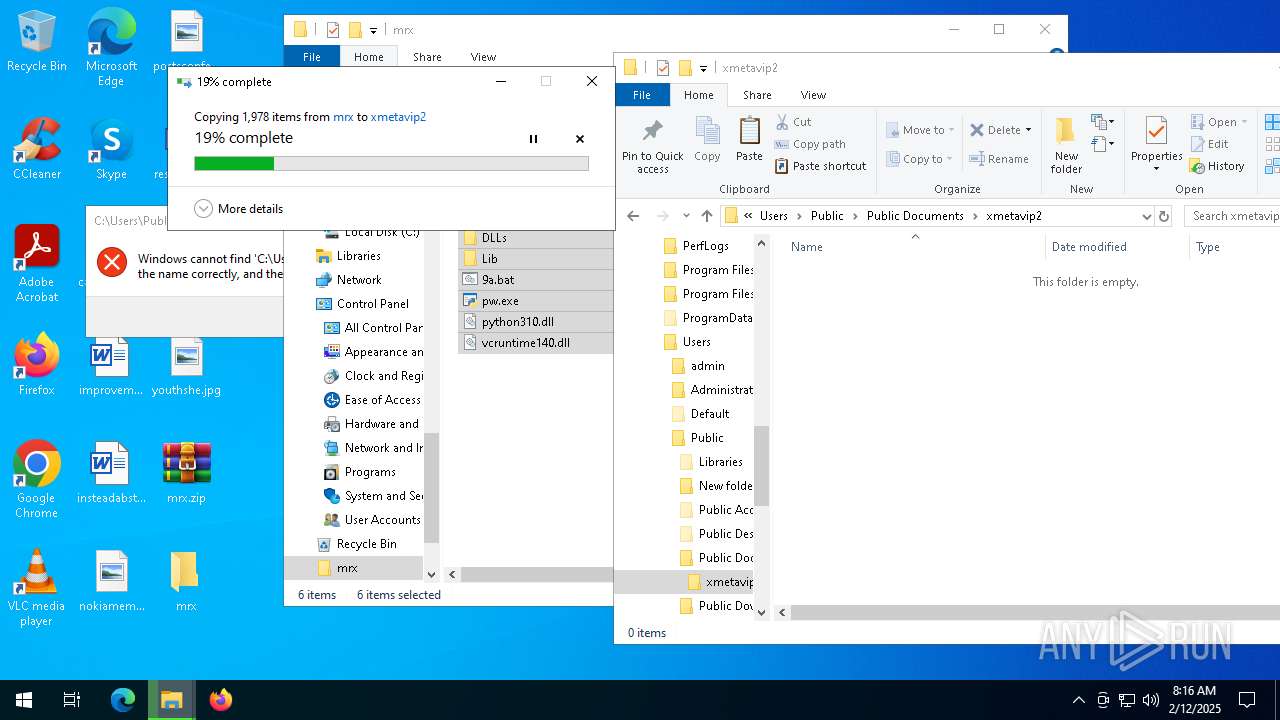Switch to the View tab in xmetavip2 window
Screen dimensions: 1280x720
click(x=813, y=95)
